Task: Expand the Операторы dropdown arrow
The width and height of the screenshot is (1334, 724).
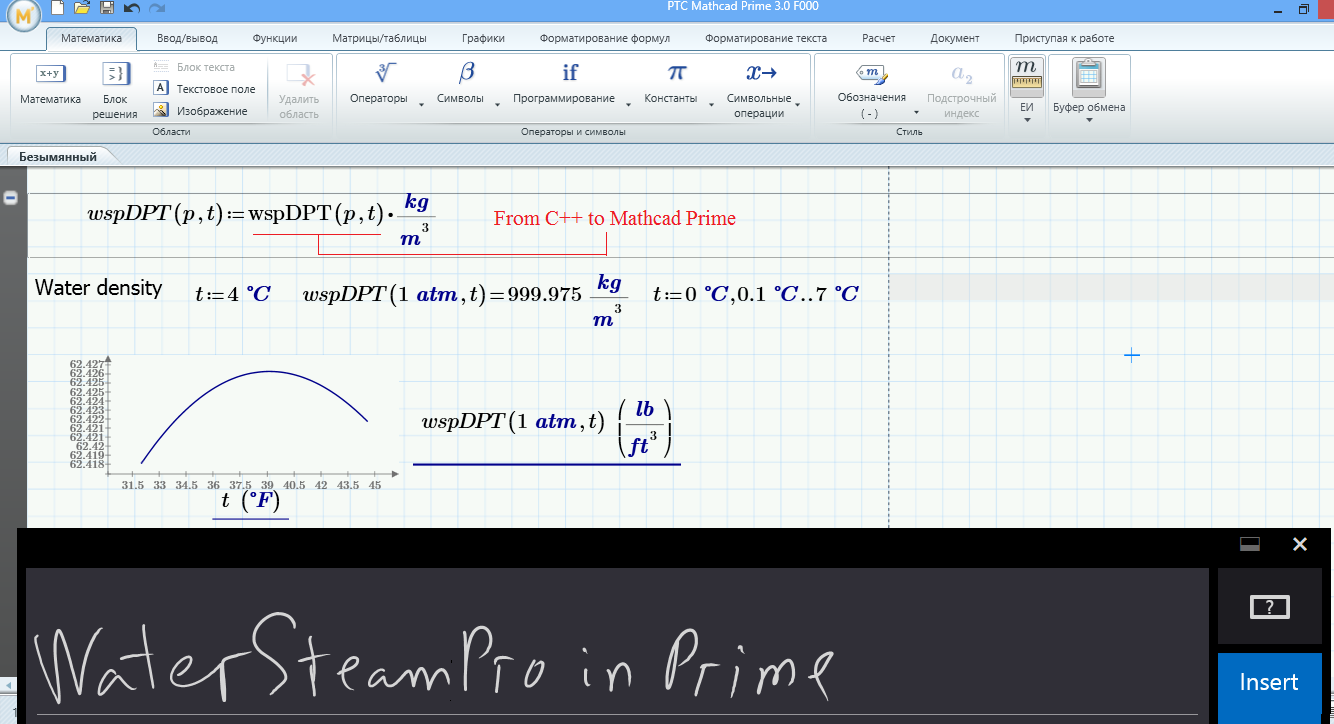Action: 421,104
